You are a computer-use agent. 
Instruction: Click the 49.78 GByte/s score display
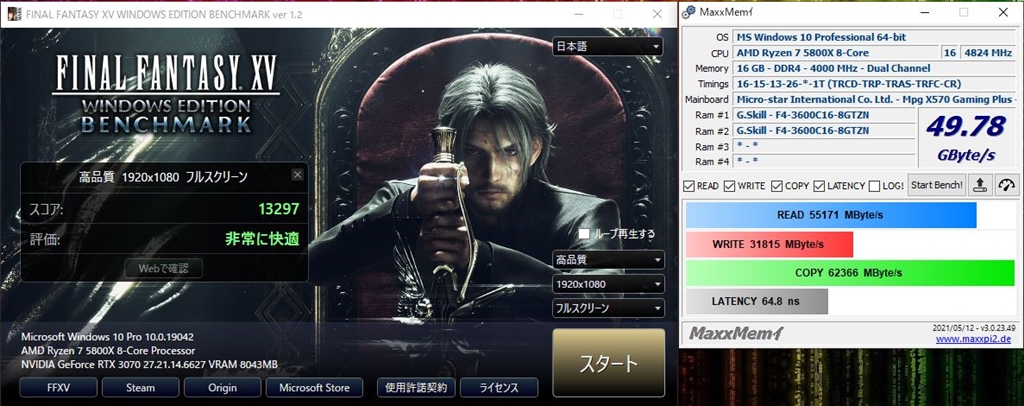pyautogui.click(x=966, y=140)
